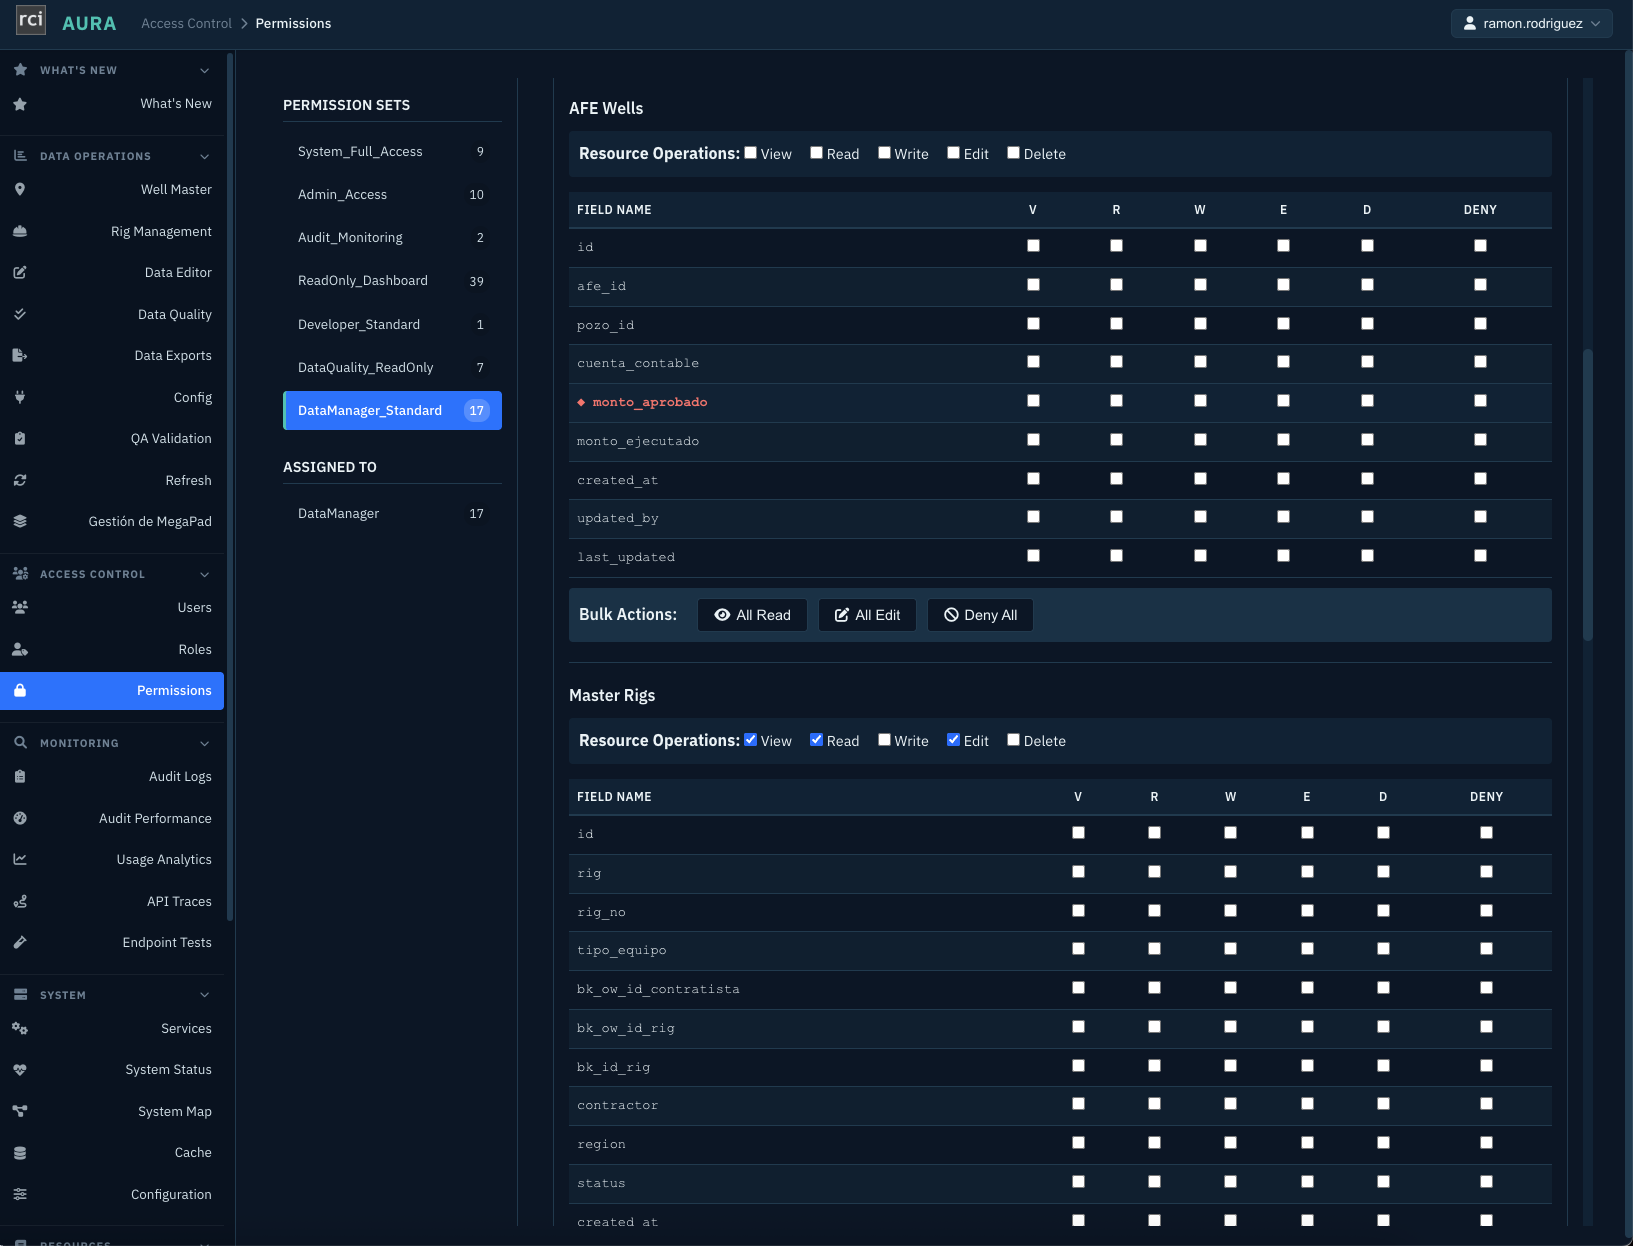Viewport: 1633px width, 1246px height.
Task: Click the bk_ow_id_contratista field name
Action: 658,989
